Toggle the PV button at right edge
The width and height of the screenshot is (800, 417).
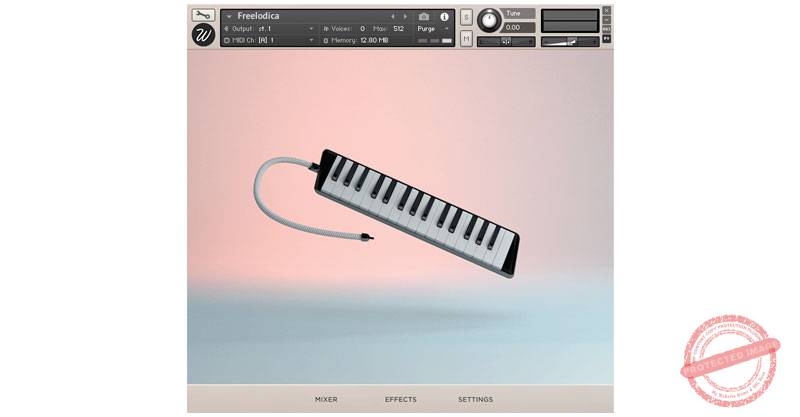[x=606, y=39]
